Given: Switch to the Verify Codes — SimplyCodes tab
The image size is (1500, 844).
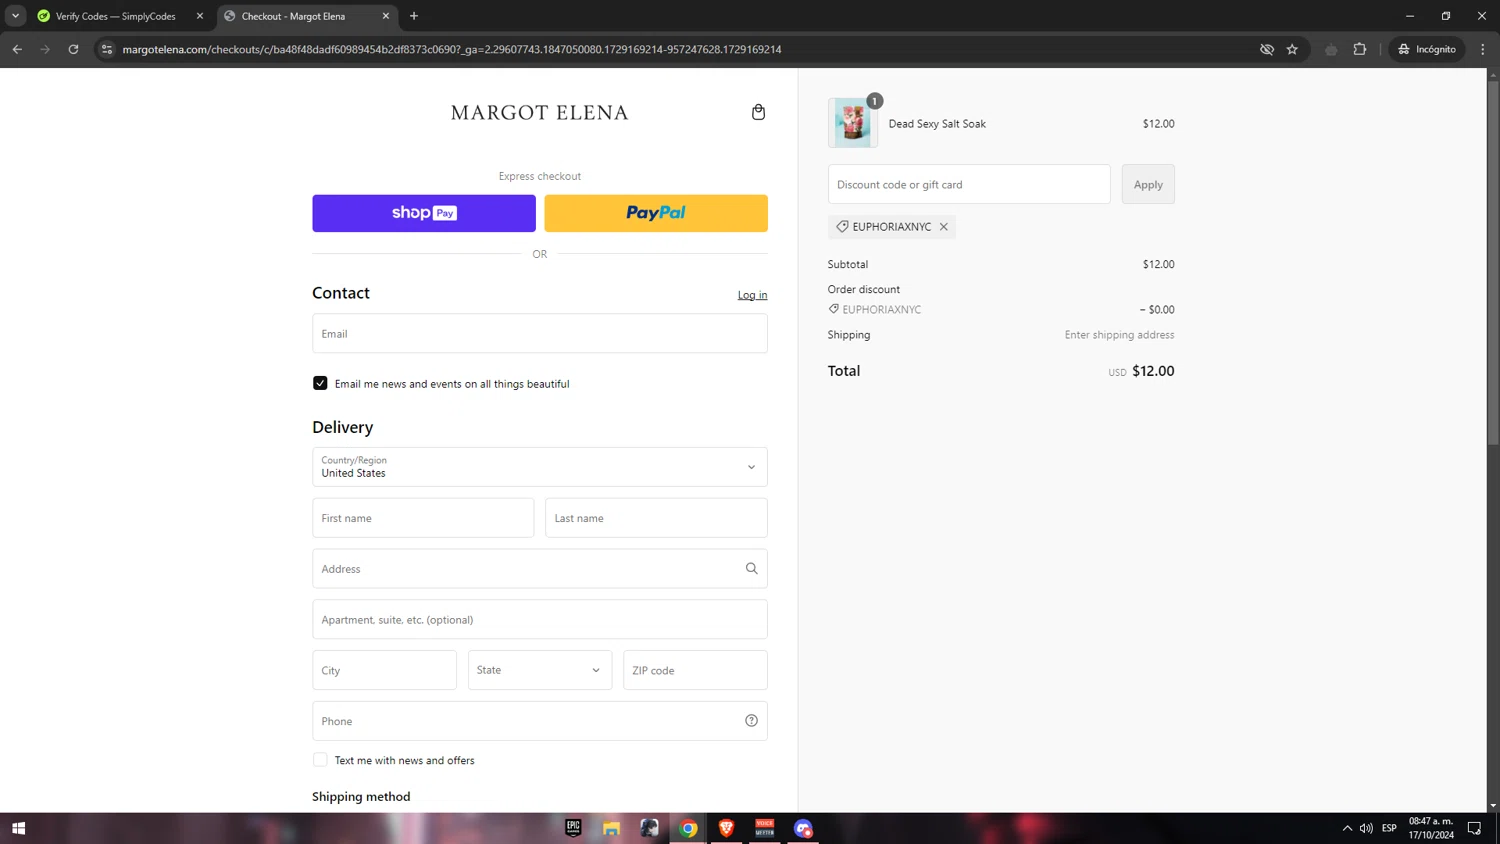Looking at the screenshot, I should [115, 16].
